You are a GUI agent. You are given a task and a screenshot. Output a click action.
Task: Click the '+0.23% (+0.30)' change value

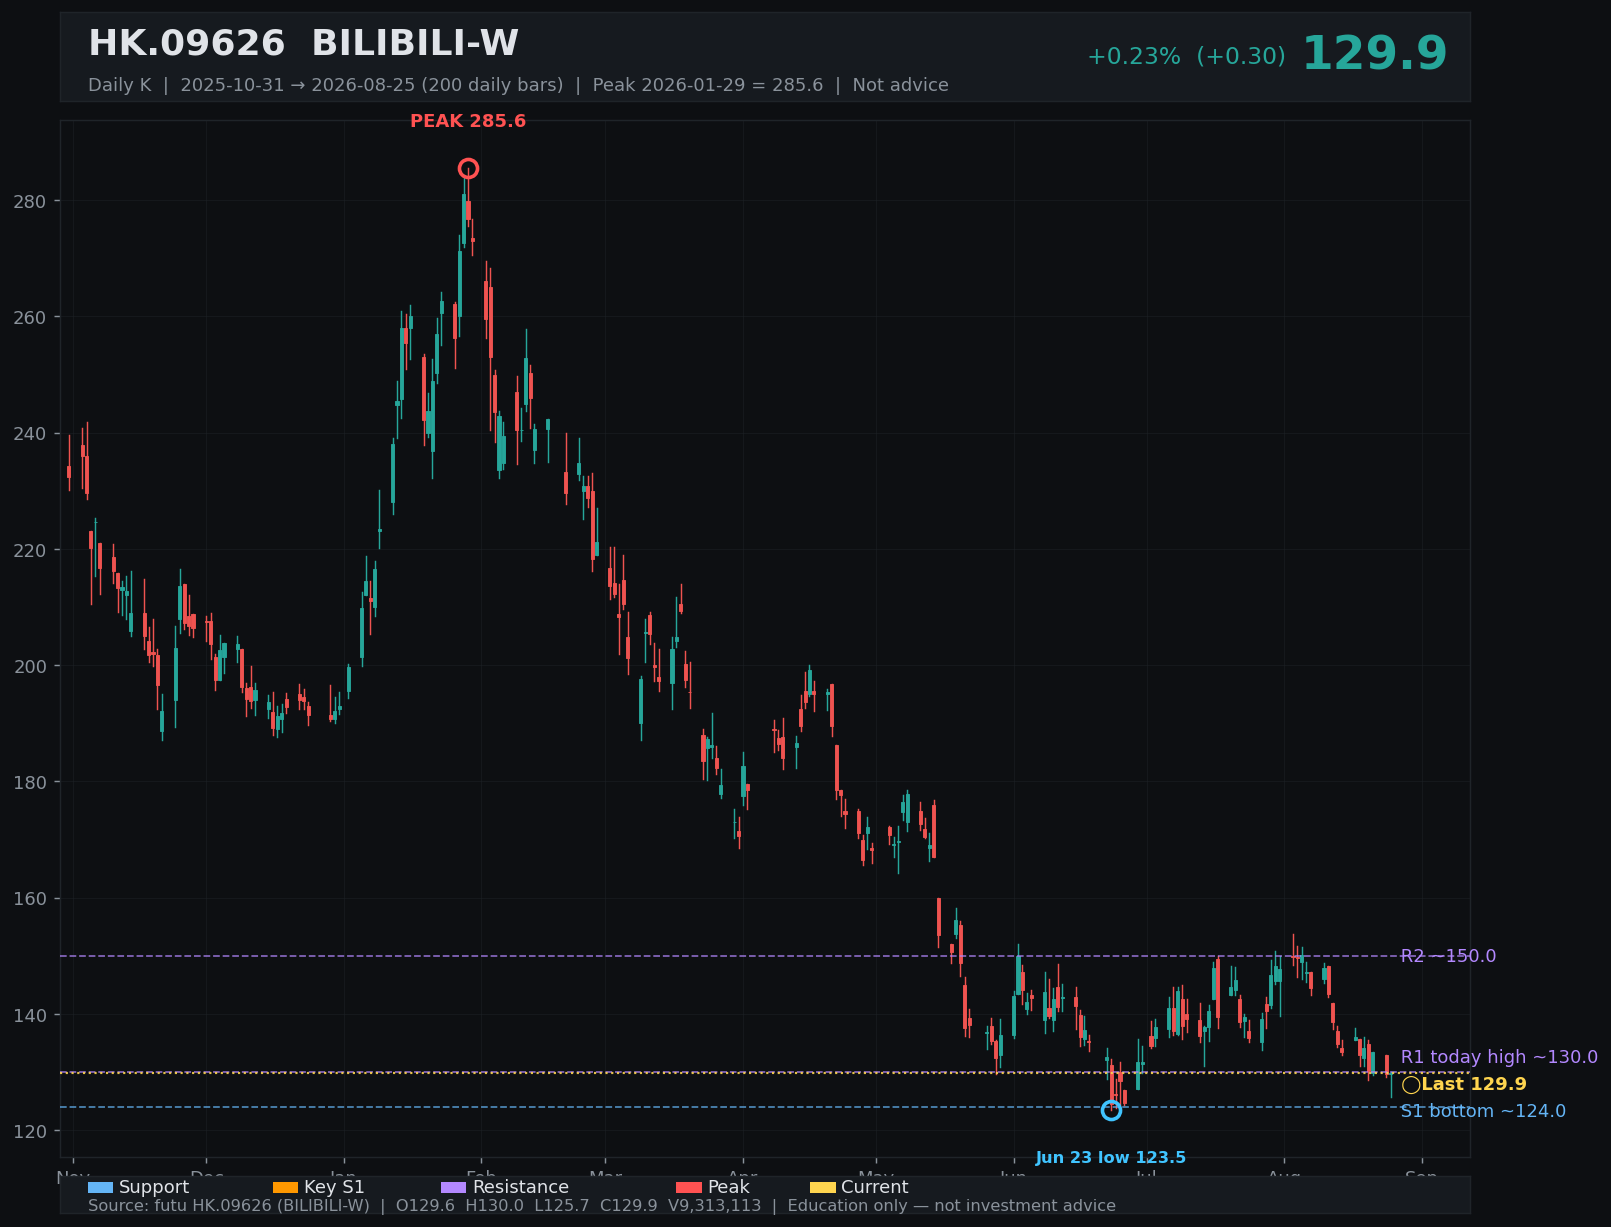point(1186,57)
